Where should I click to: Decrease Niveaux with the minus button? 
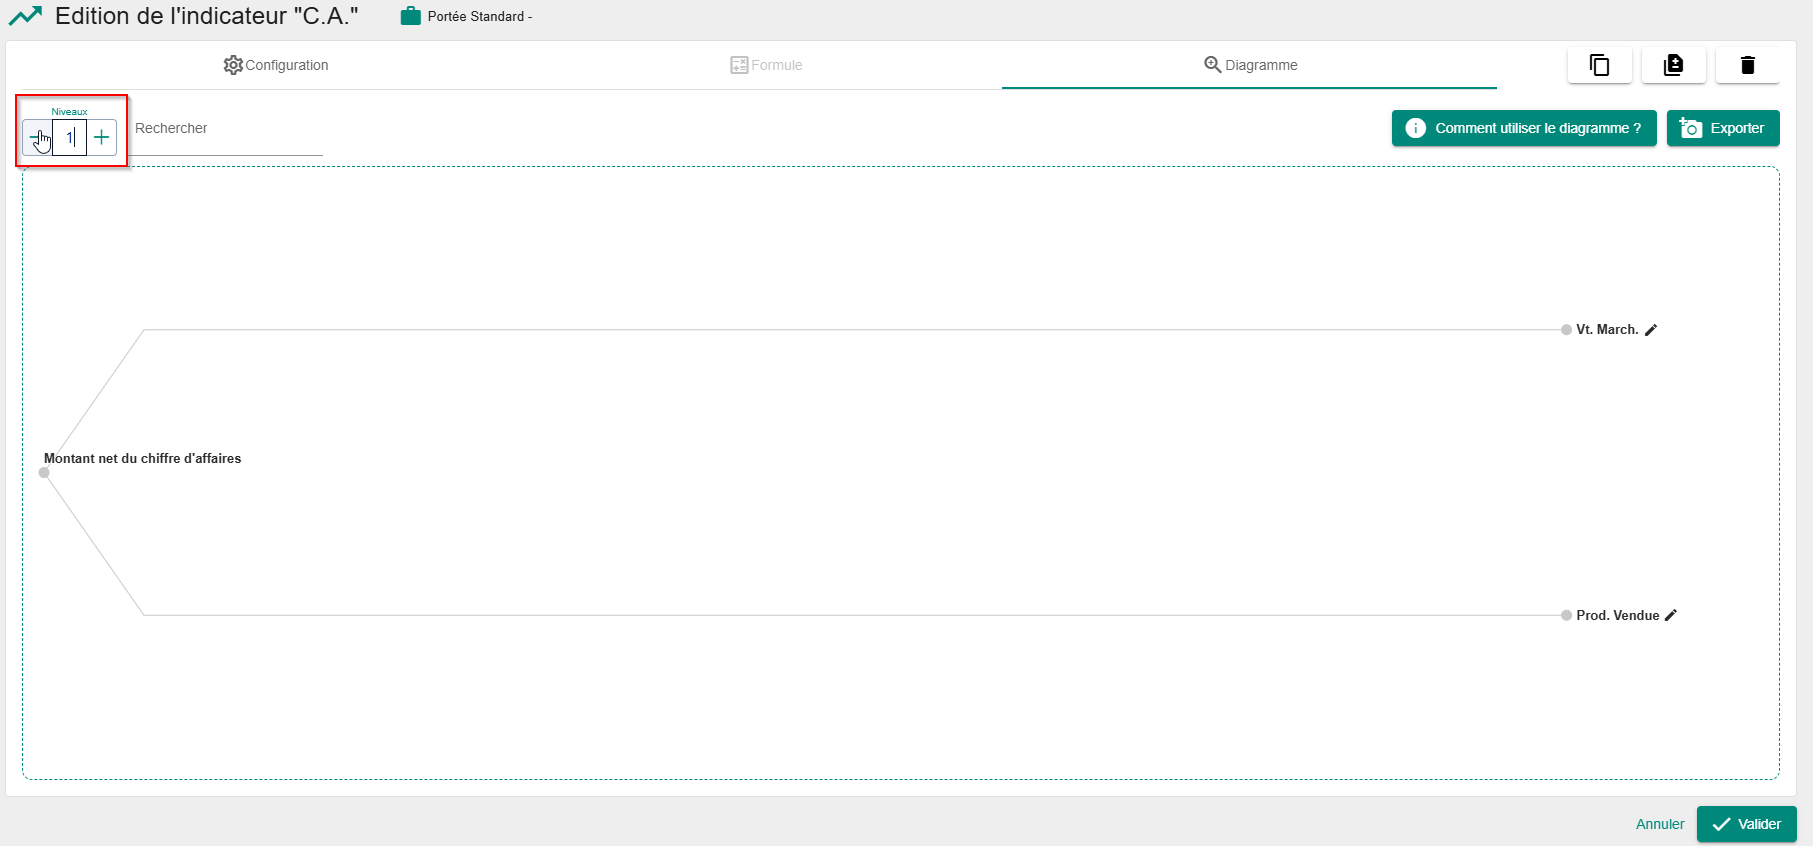point(37,137)
